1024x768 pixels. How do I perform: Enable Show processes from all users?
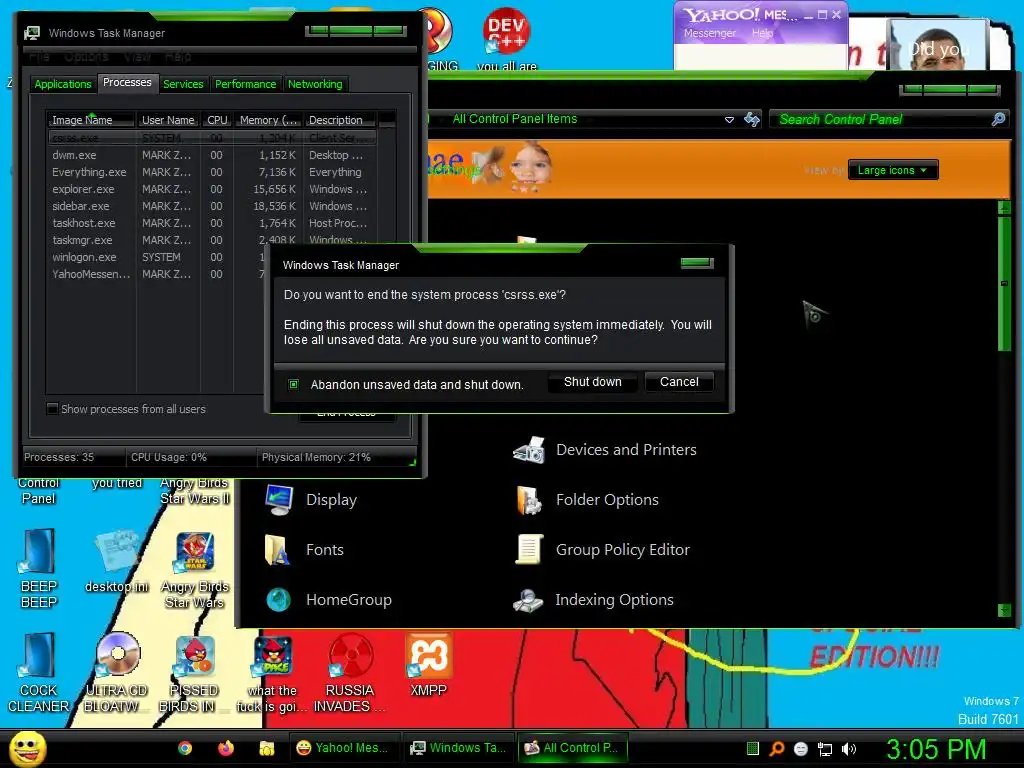[53, 409]
